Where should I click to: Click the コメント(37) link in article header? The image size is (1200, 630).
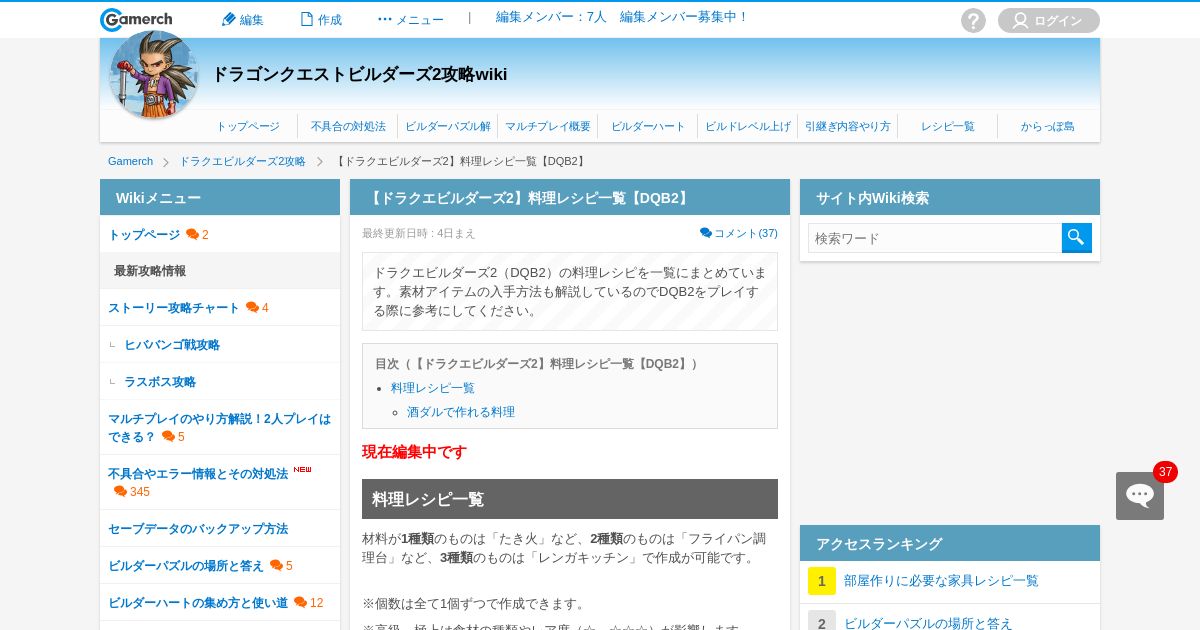coord(739,233)
